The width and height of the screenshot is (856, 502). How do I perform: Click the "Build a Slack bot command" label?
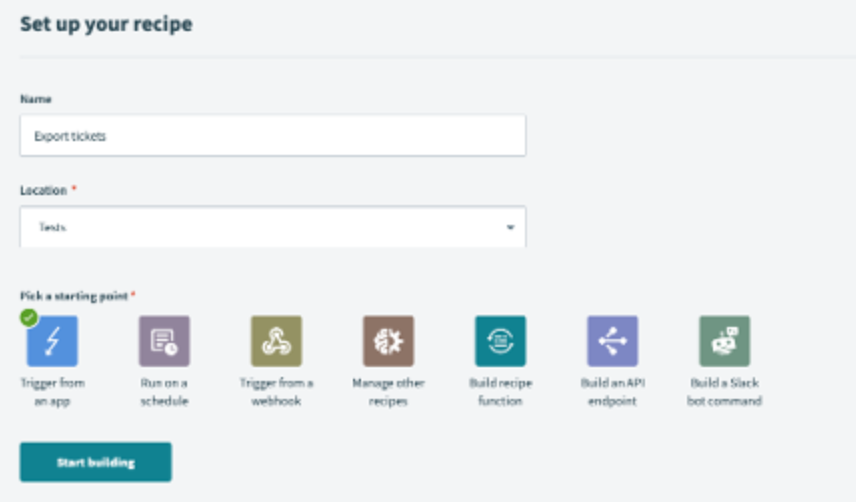[x=724, y=392]
